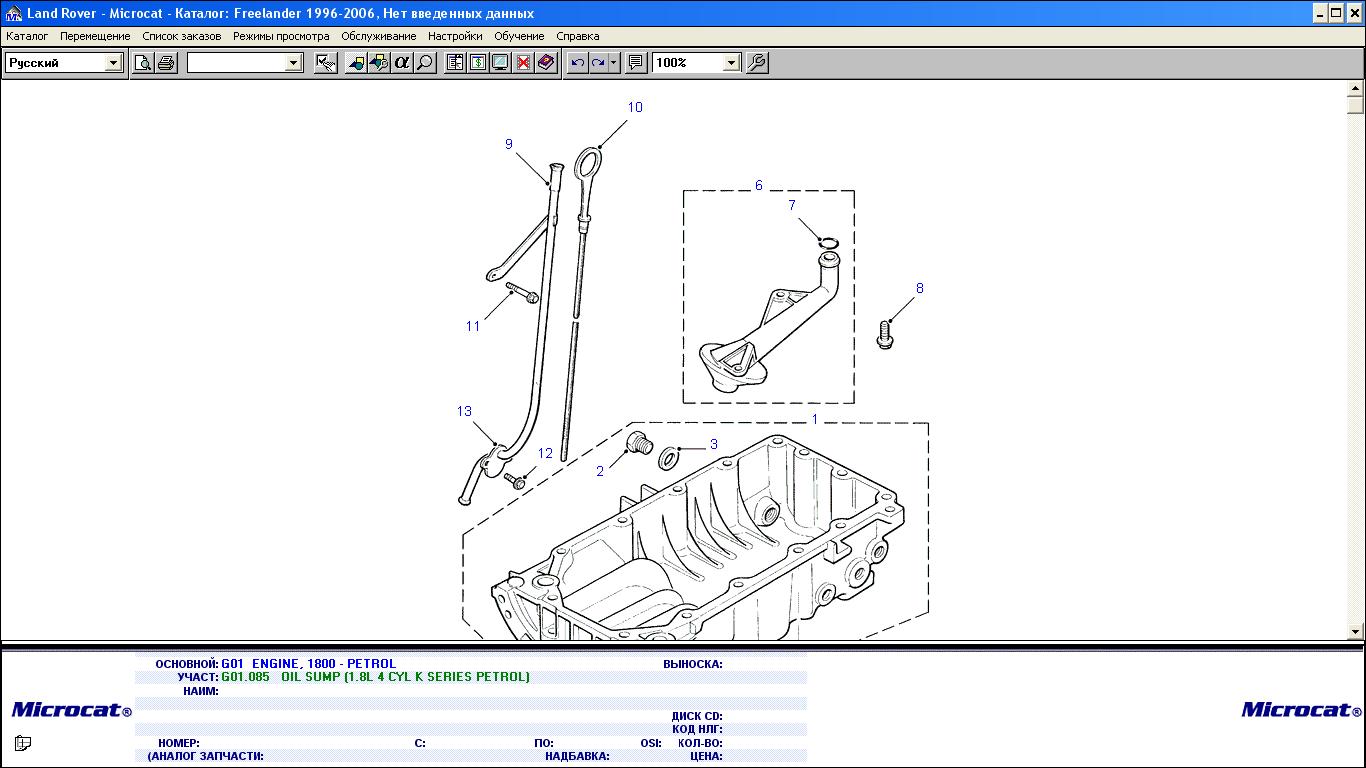Click the small notes icon under left Microcat logo
The width and height of the screenshot is (1366, 768).
(23, 743)
